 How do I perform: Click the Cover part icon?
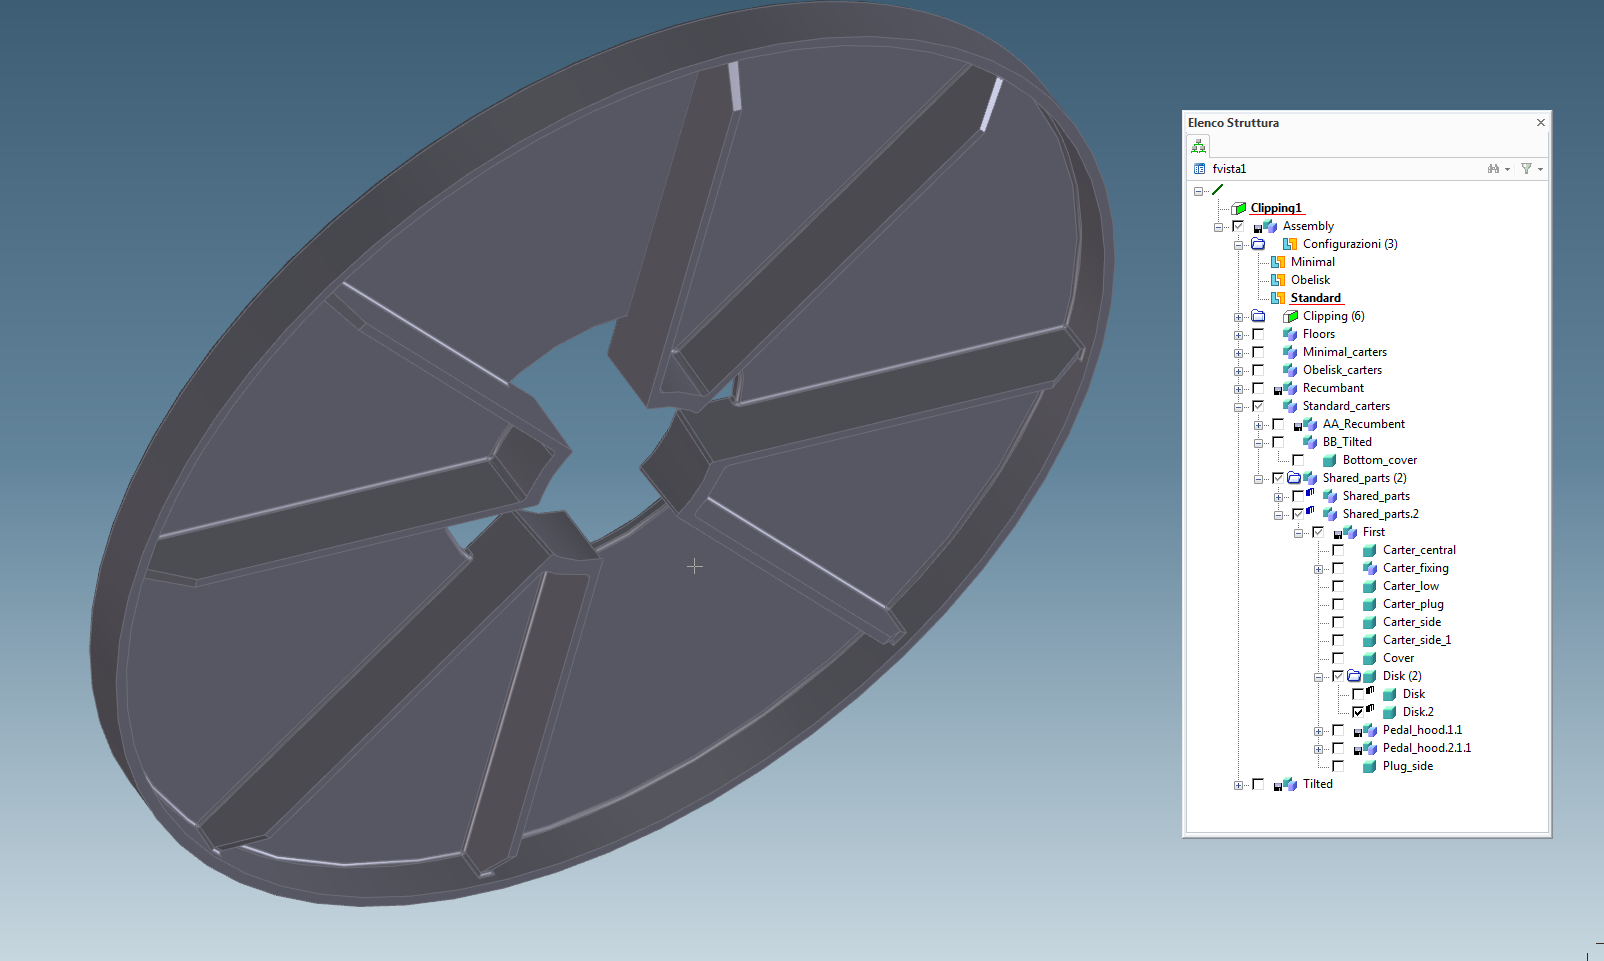point(1370,658)
